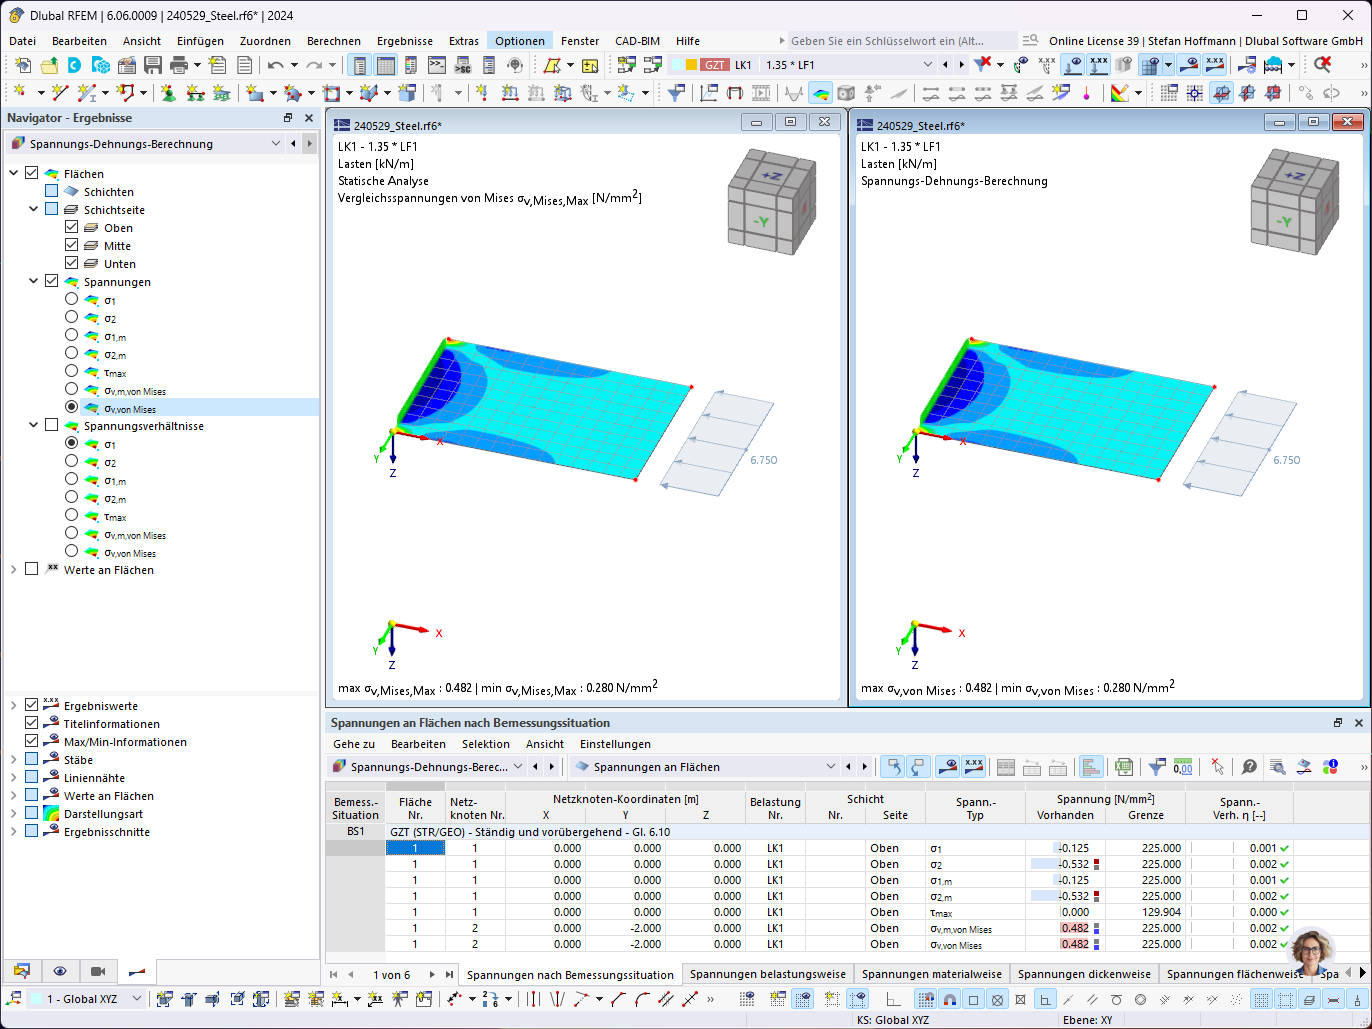
Task: Toggle the Flächen checkbox
Action: point(32,174)
